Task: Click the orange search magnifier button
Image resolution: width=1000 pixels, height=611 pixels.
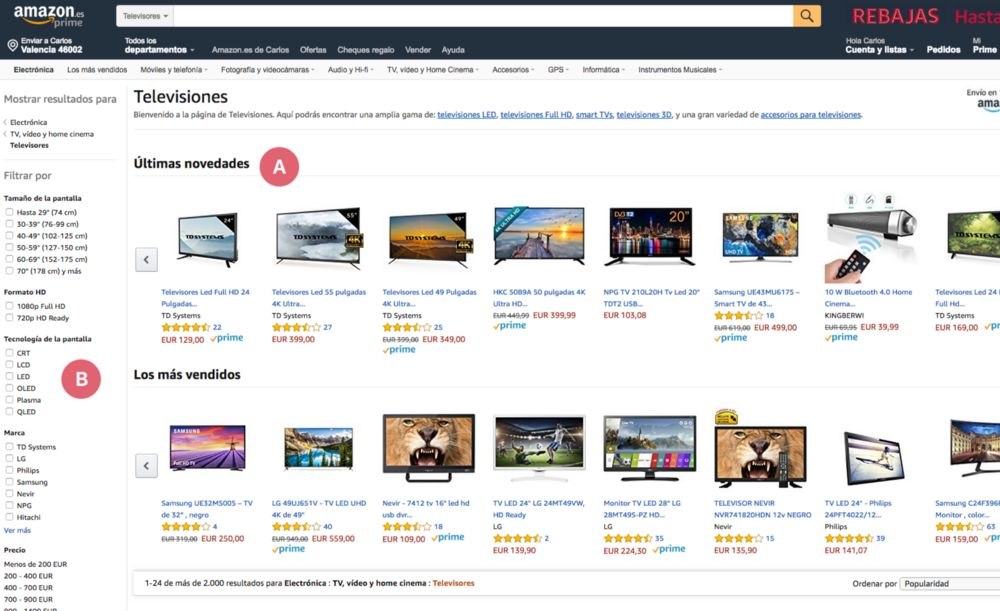Action: pyautogui.click(x=807, y=16)
